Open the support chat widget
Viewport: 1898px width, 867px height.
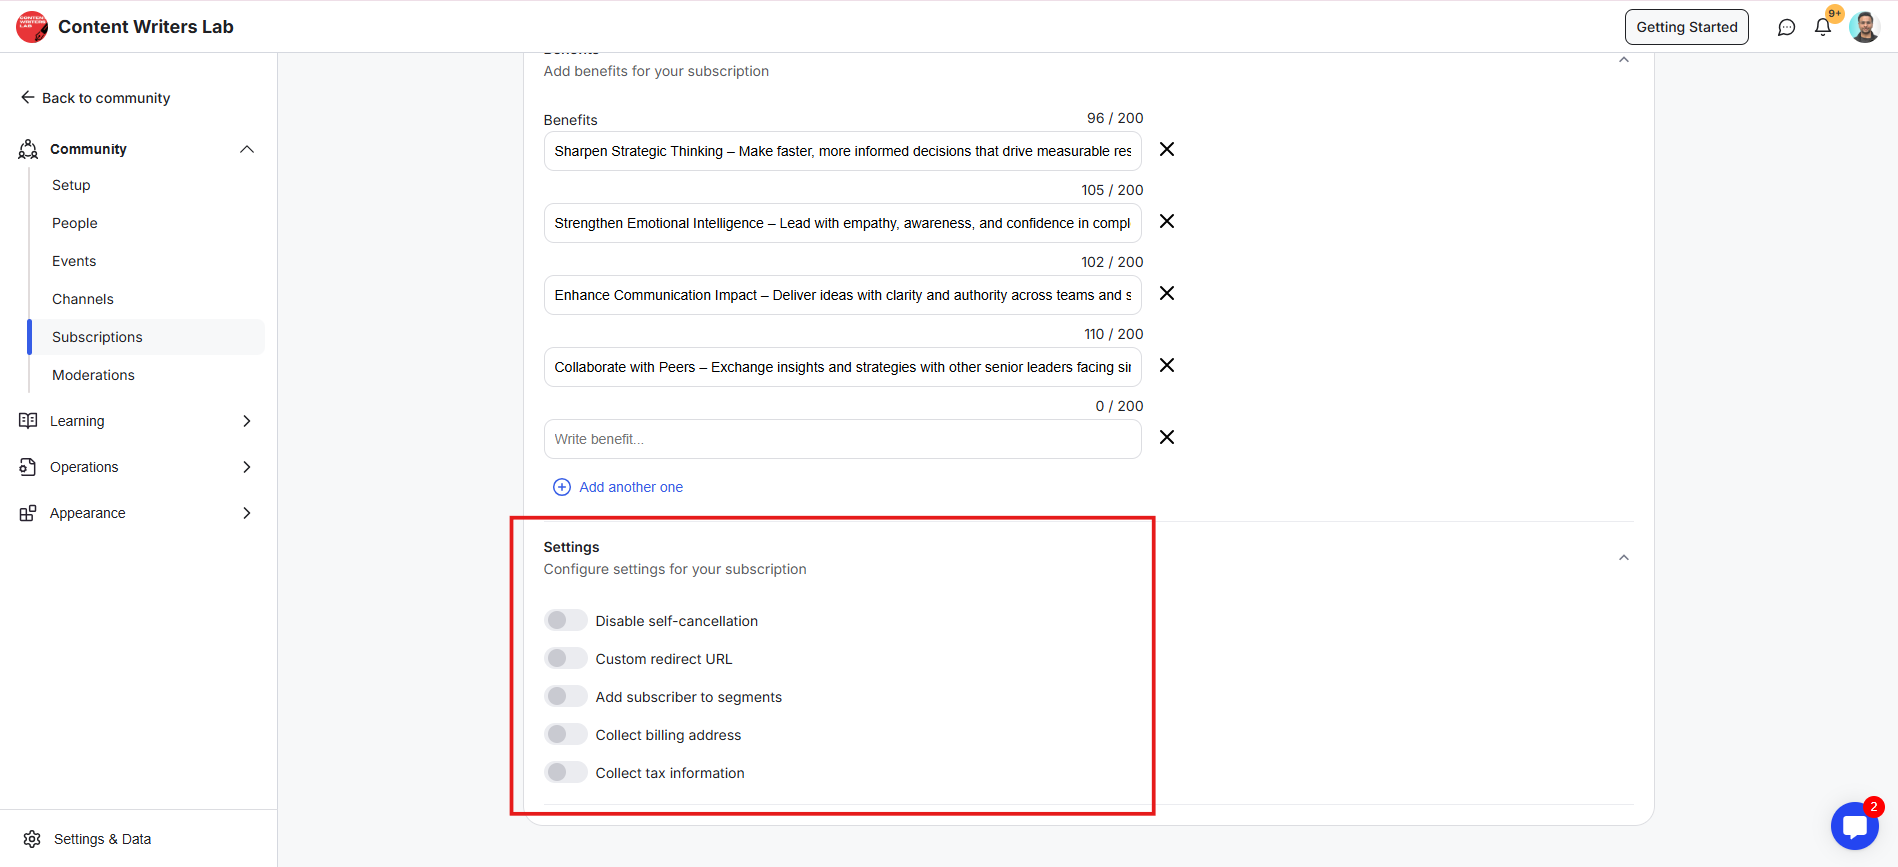click(x=1855, y=826)
